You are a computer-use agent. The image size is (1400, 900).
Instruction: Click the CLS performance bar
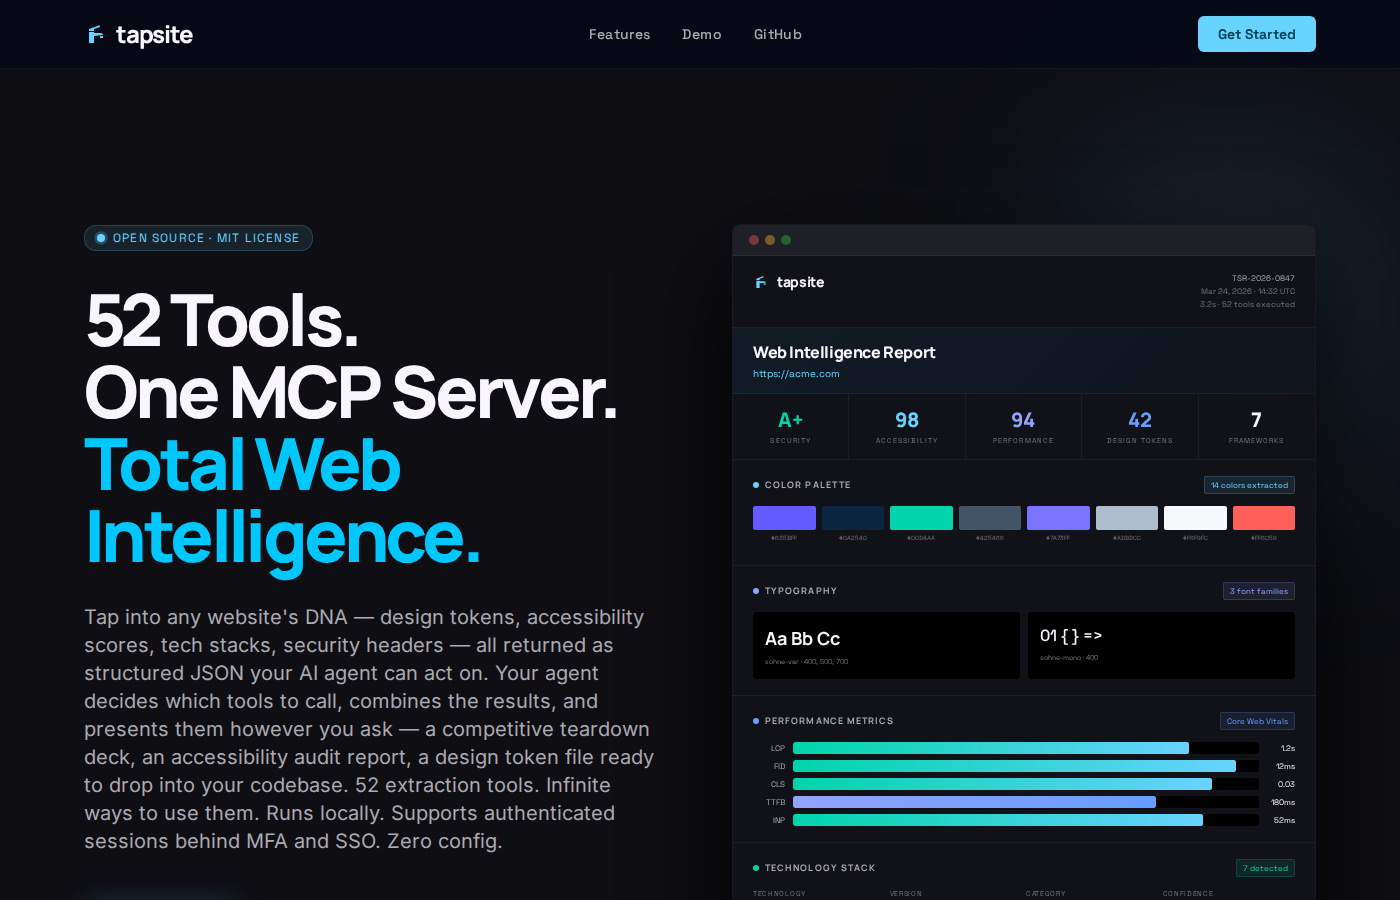pos(1026,784)
